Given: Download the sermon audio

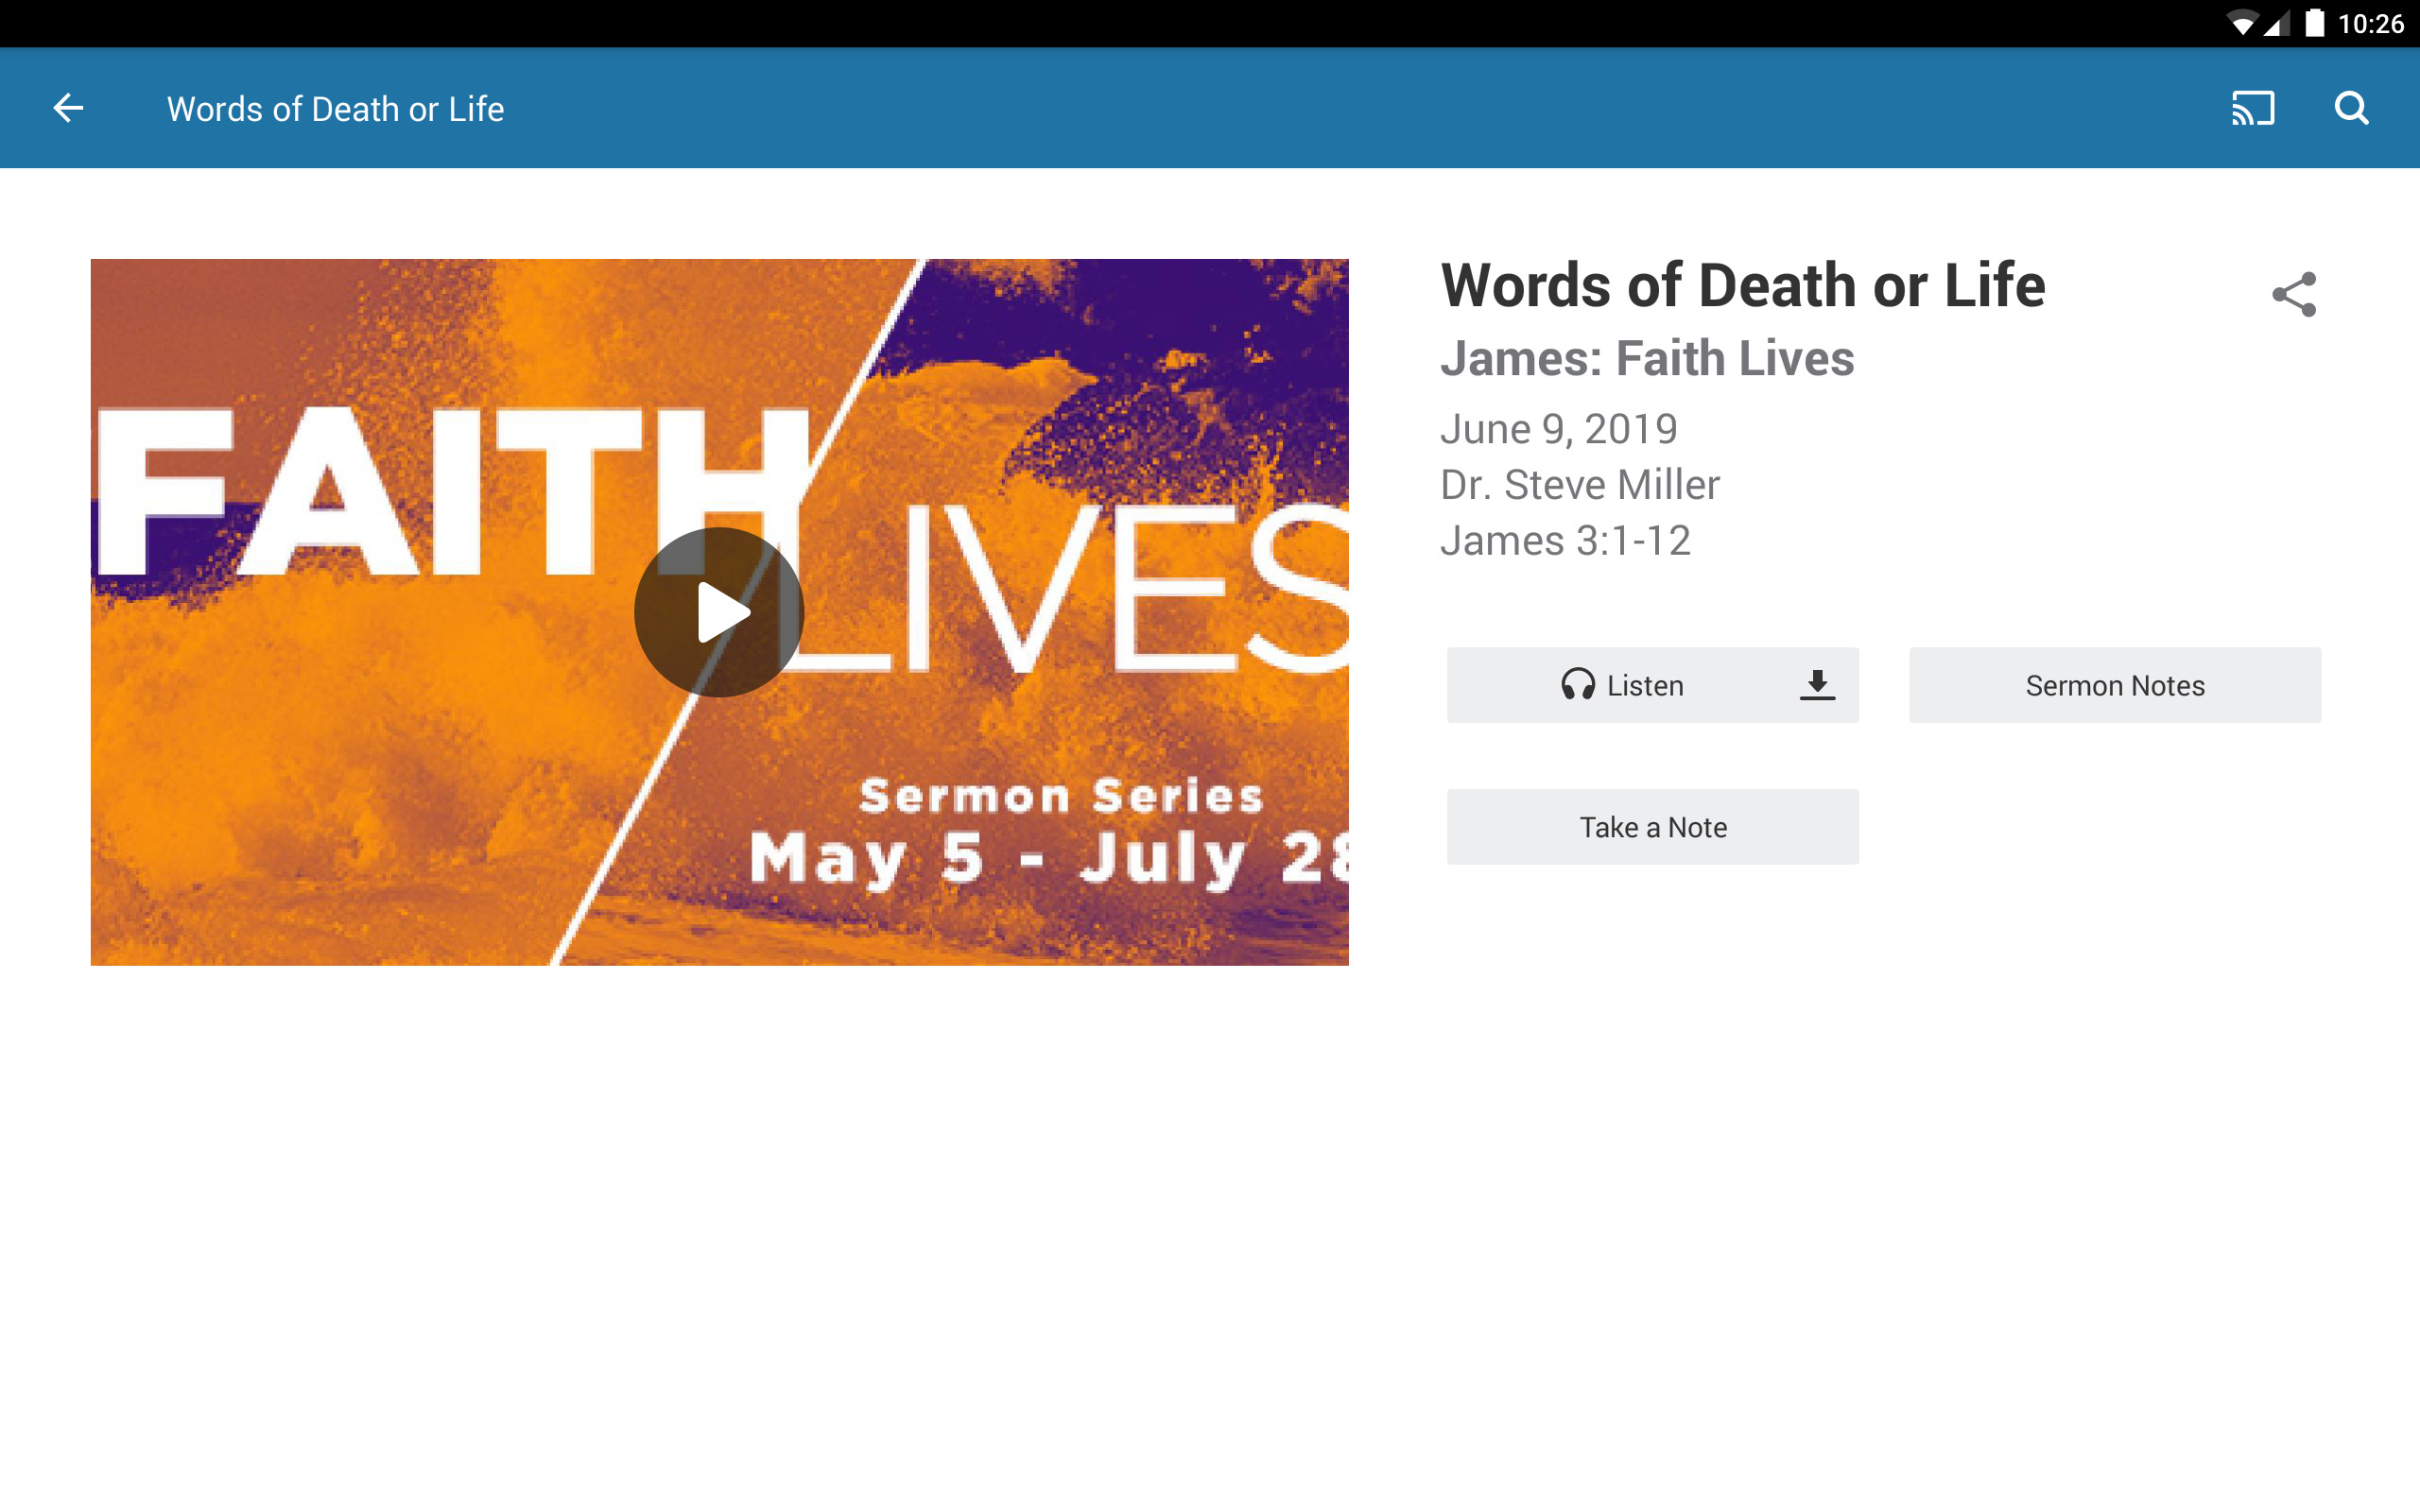Looking at the screenshot, I should click(x=1817, y=685).
